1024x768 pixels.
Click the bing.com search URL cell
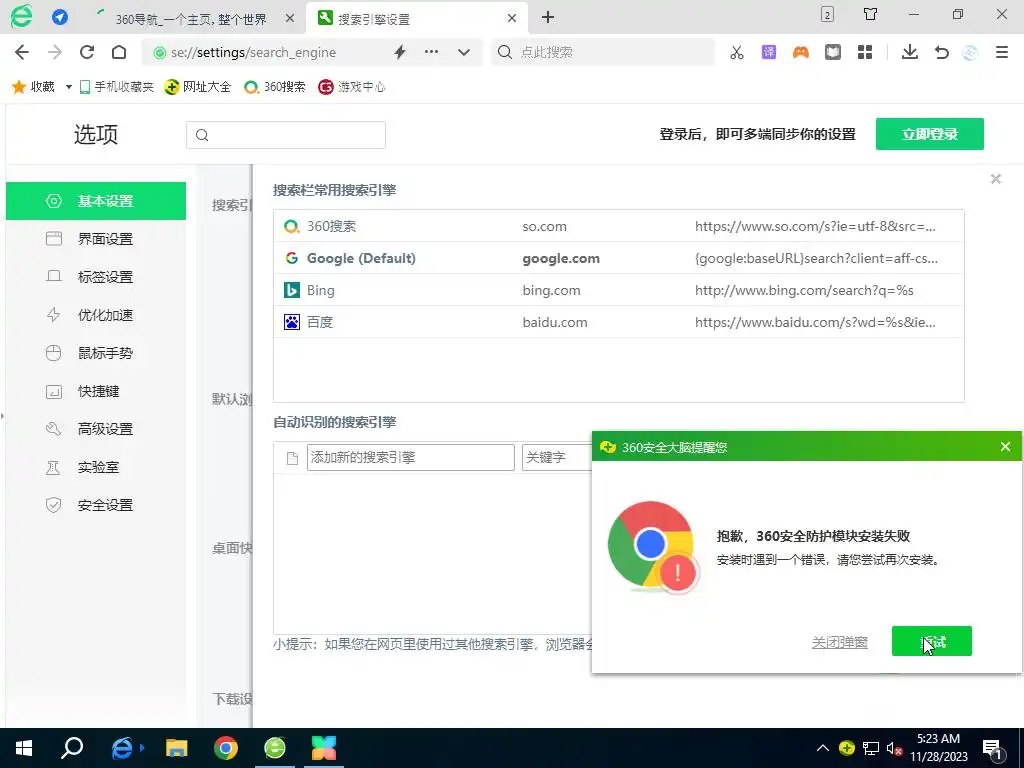(x=804, y=290)
